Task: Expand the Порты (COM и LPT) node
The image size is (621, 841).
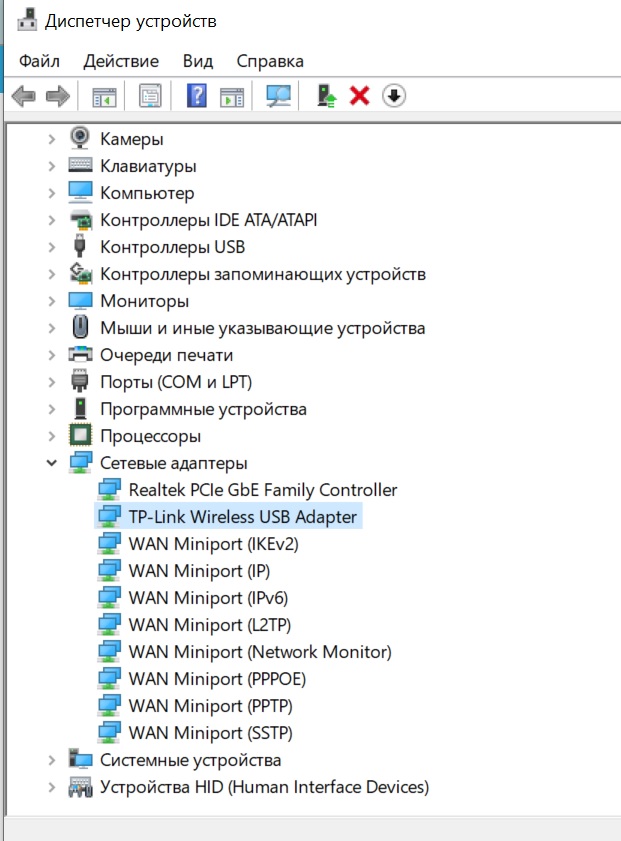Action: click(51, 382)
